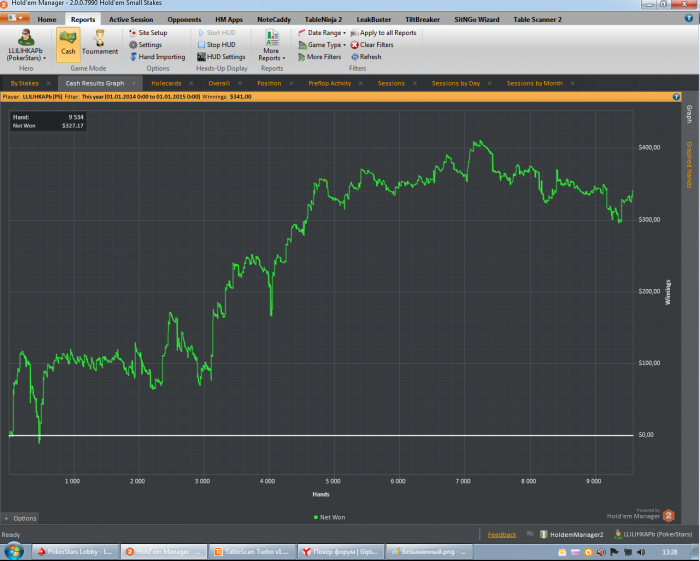This screenshot has width=700, height=561.
Task: Open the application orange menu button
Action: click(x=15, y=18)
